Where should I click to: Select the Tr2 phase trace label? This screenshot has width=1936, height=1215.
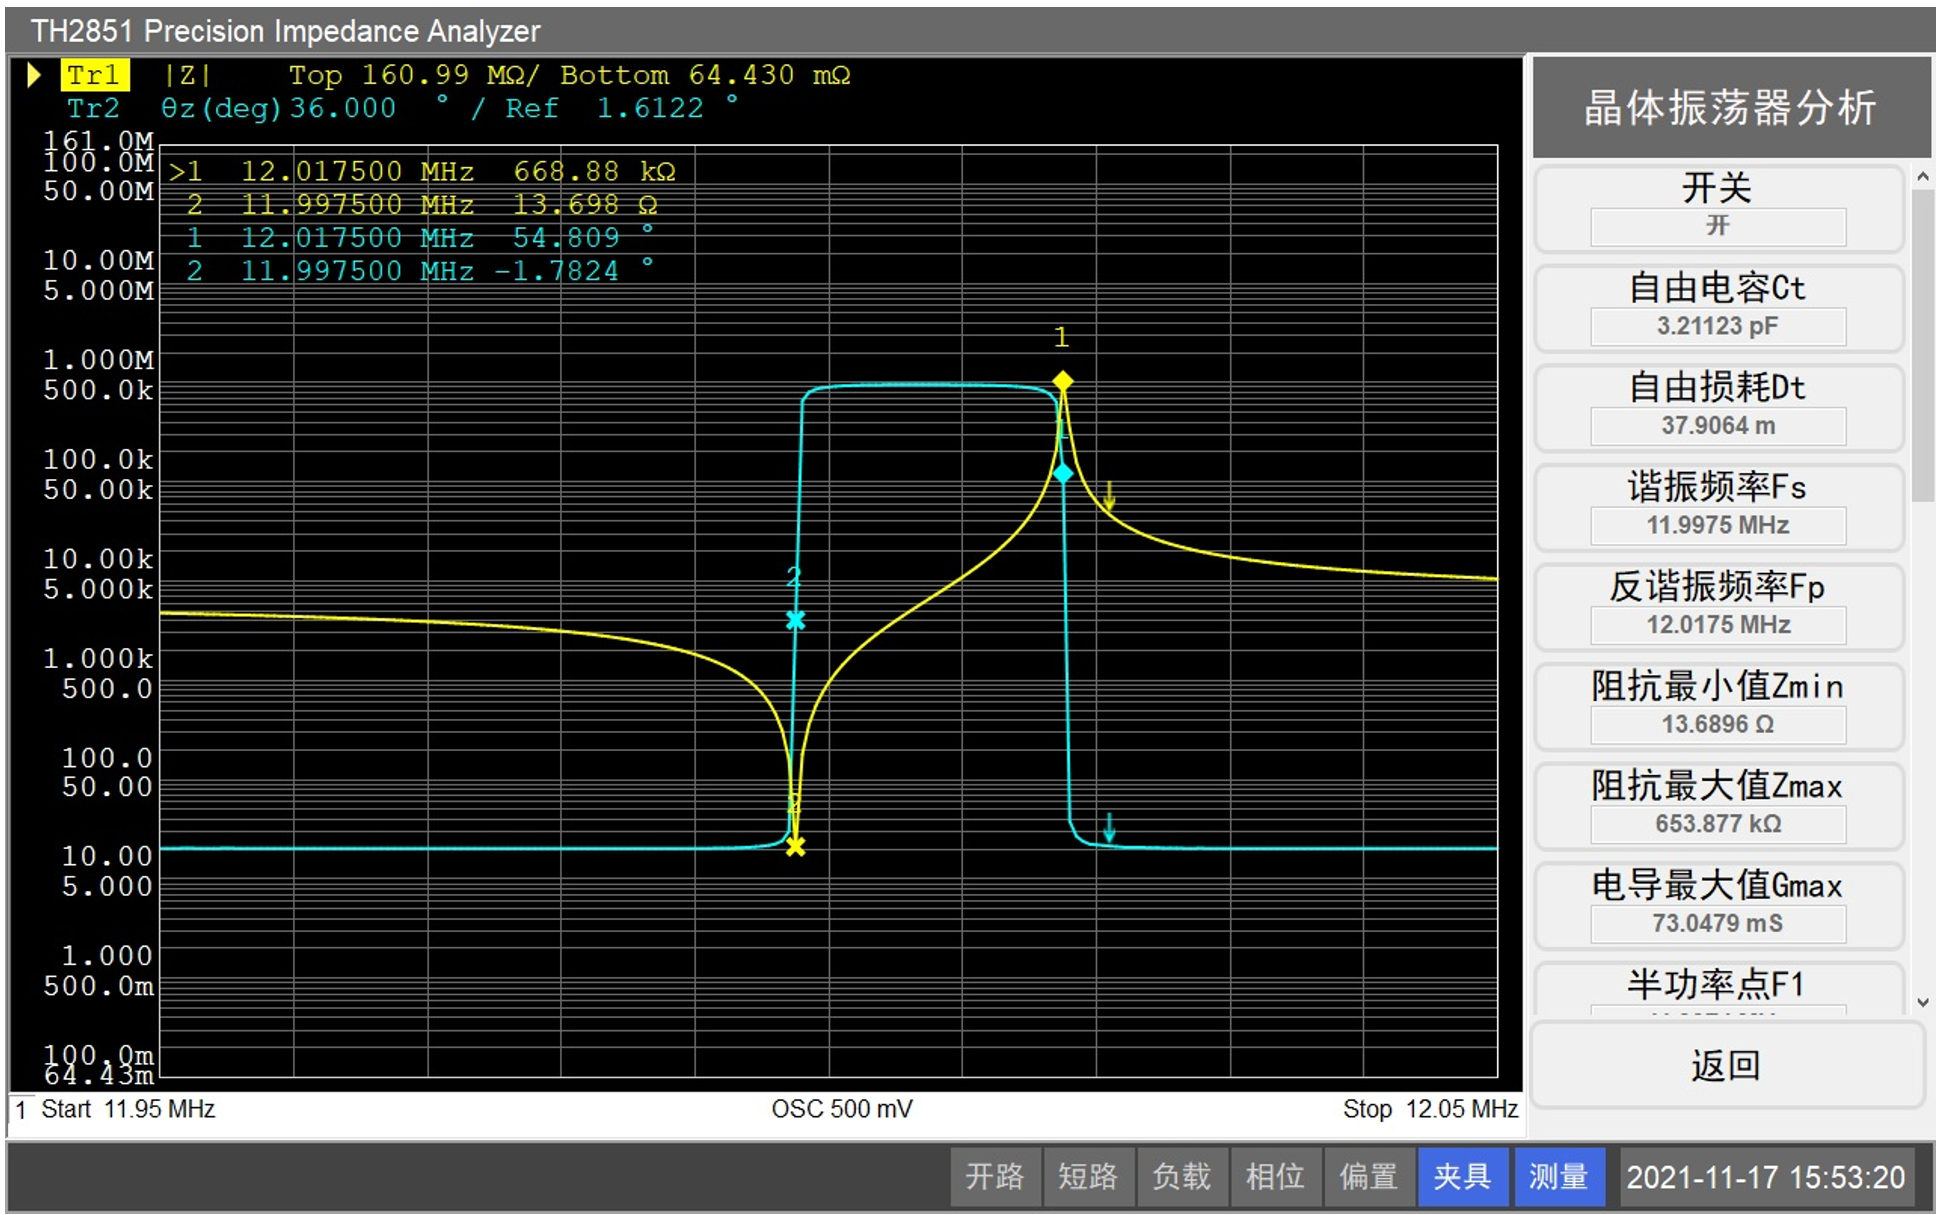pos(93,108)
